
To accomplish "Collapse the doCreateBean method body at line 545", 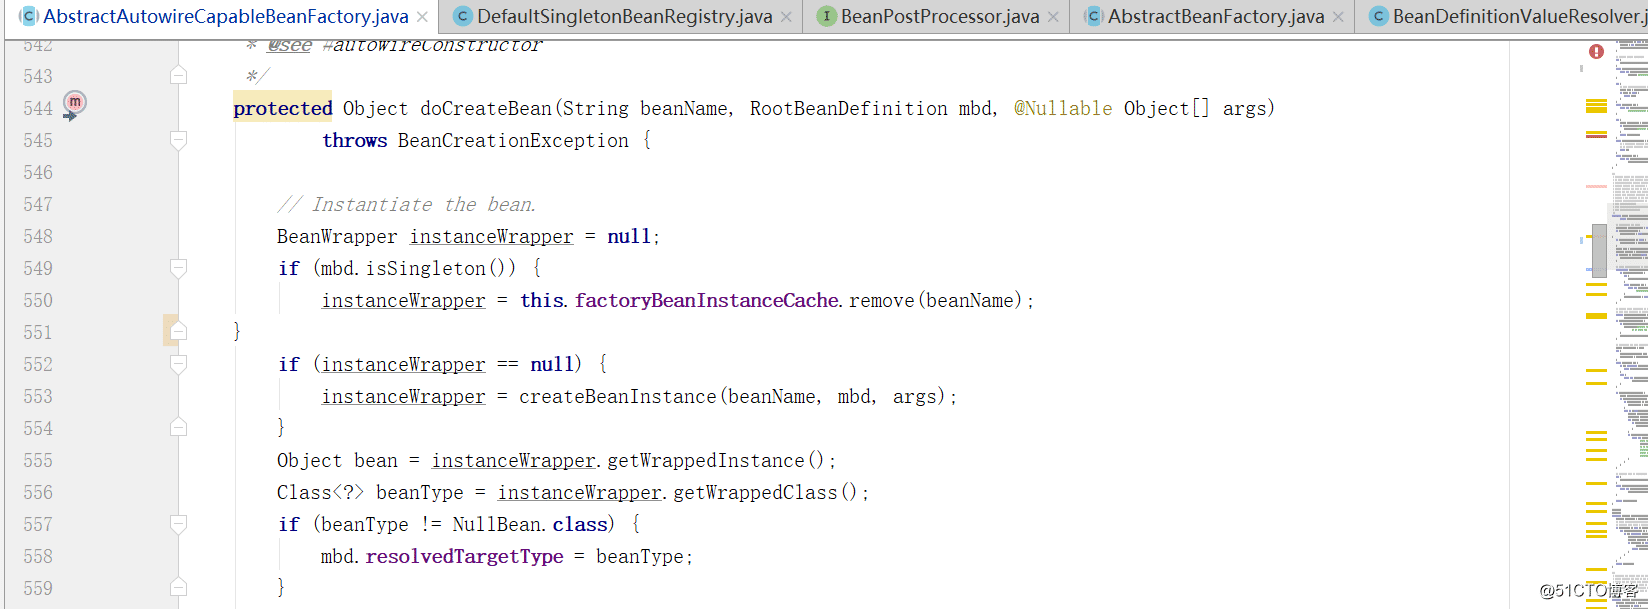I will click(178, 140).
